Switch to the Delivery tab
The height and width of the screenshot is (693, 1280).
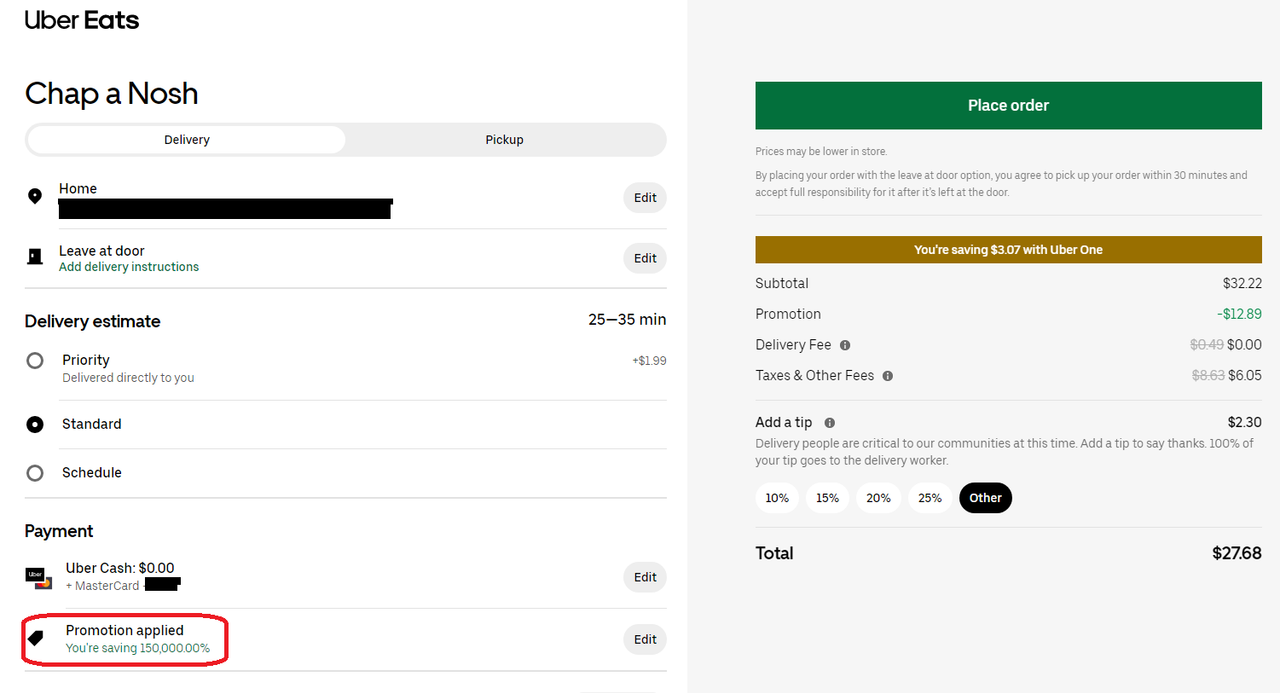pos(187,140)
